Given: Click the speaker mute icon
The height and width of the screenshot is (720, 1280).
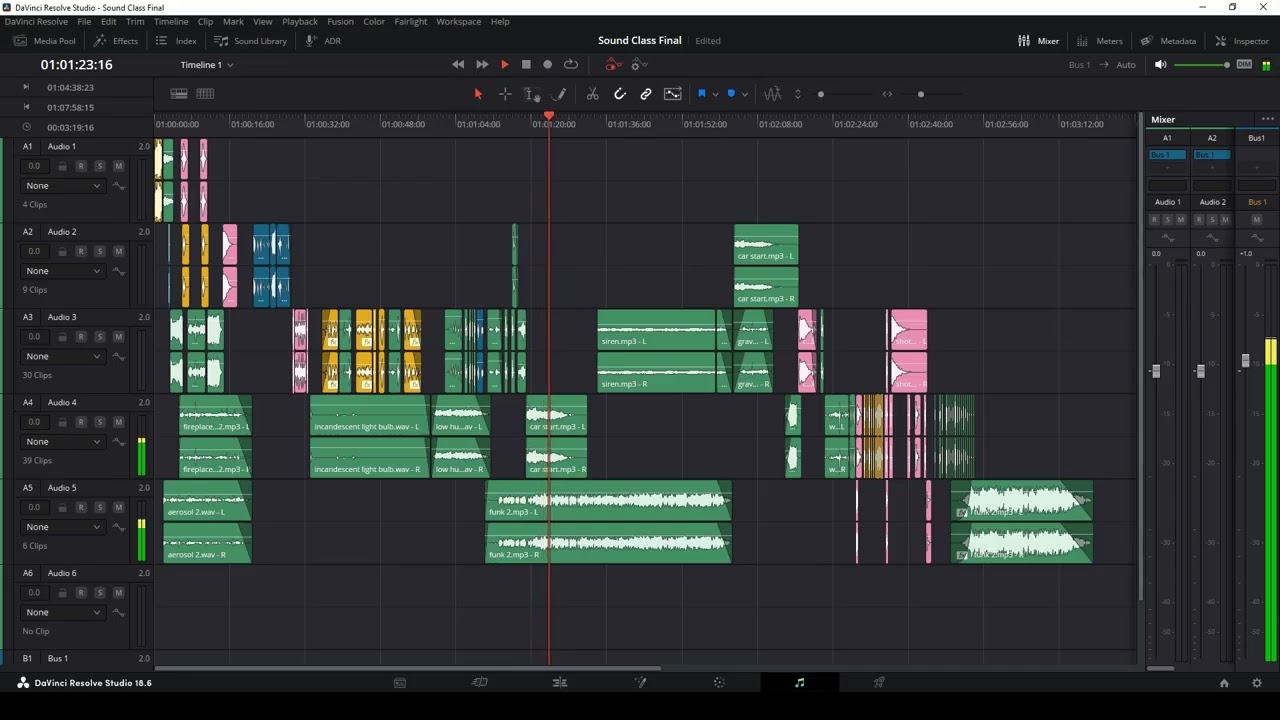Looking at the screenshot, I should [1160, 65].
